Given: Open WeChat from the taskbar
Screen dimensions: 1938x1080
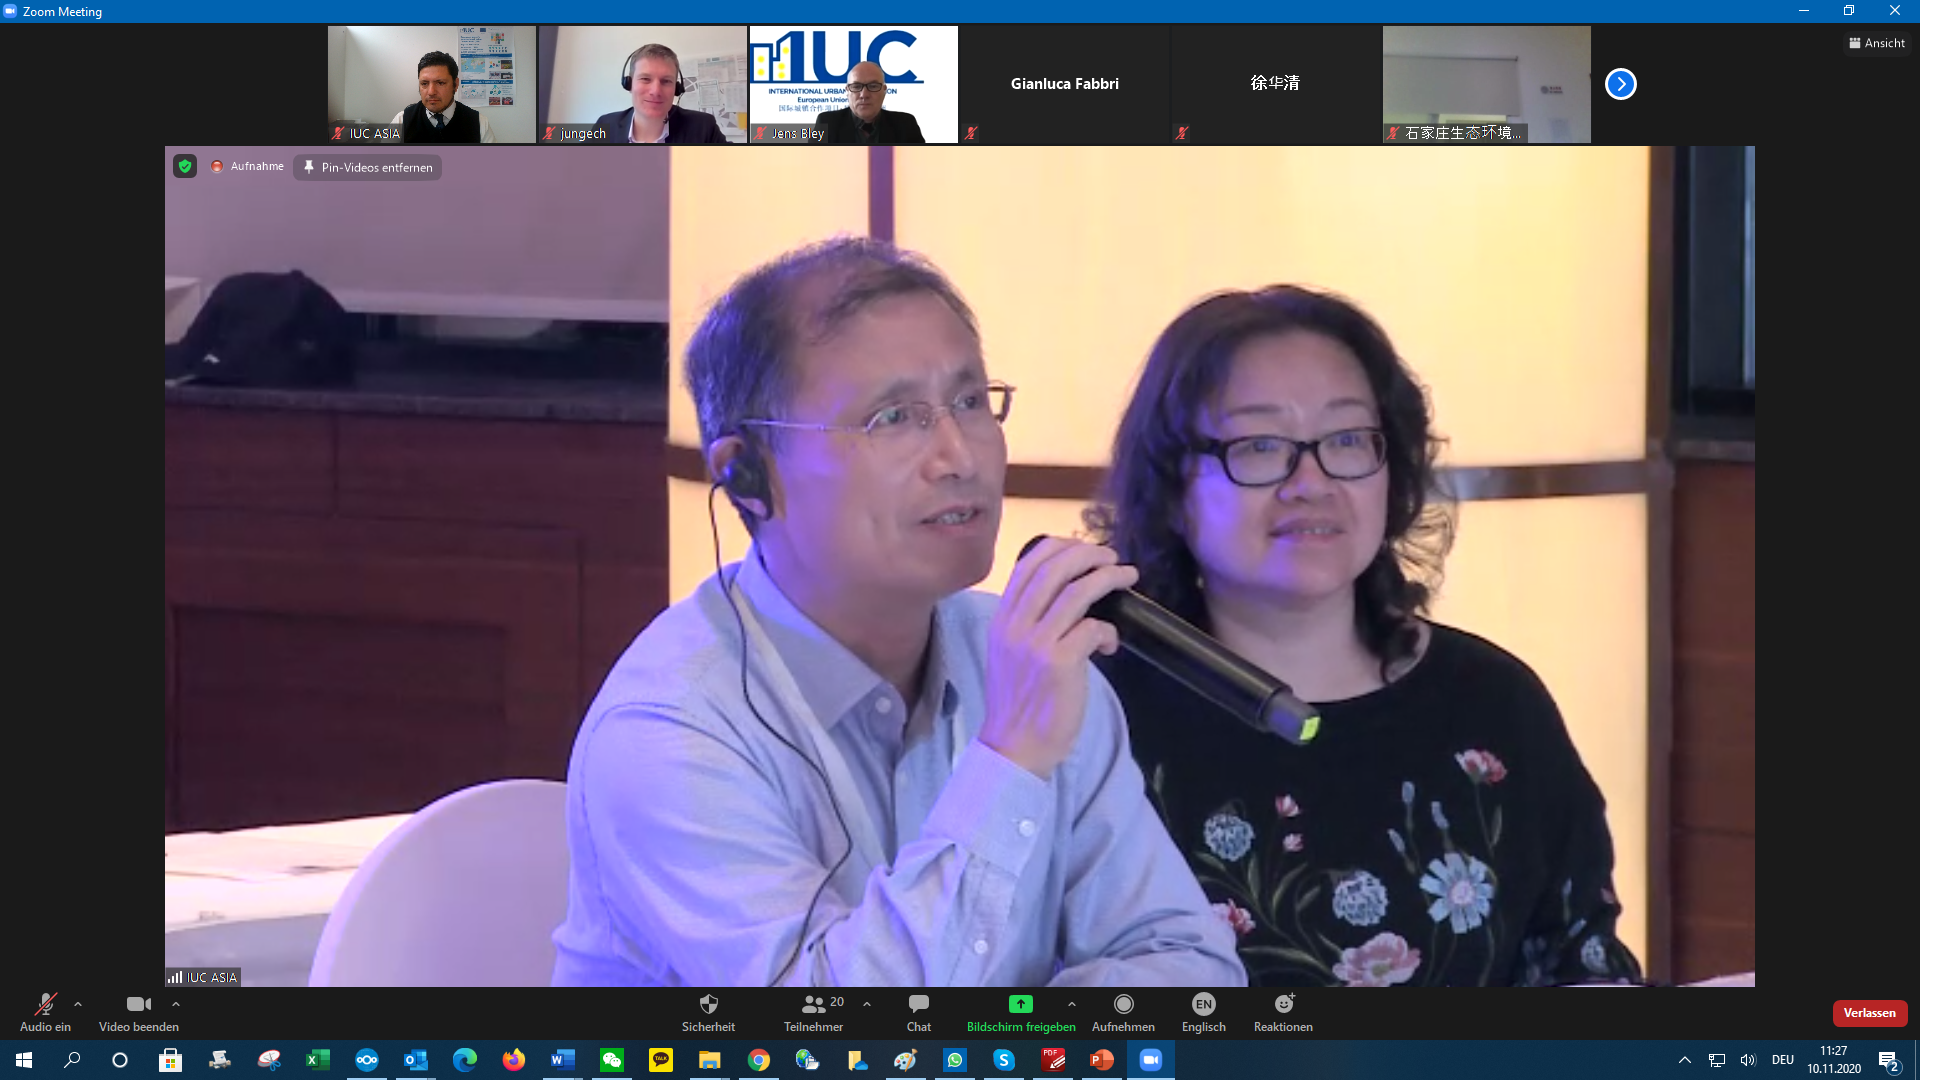Looking at the screenshot, I should click(612, 1060).
